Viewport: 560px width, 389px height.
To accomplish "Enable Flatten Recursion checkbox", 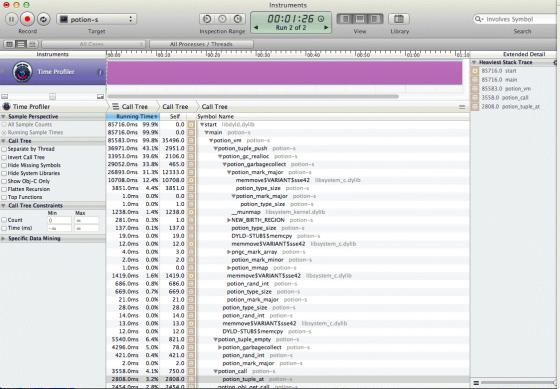I will (x=4, y=189).
